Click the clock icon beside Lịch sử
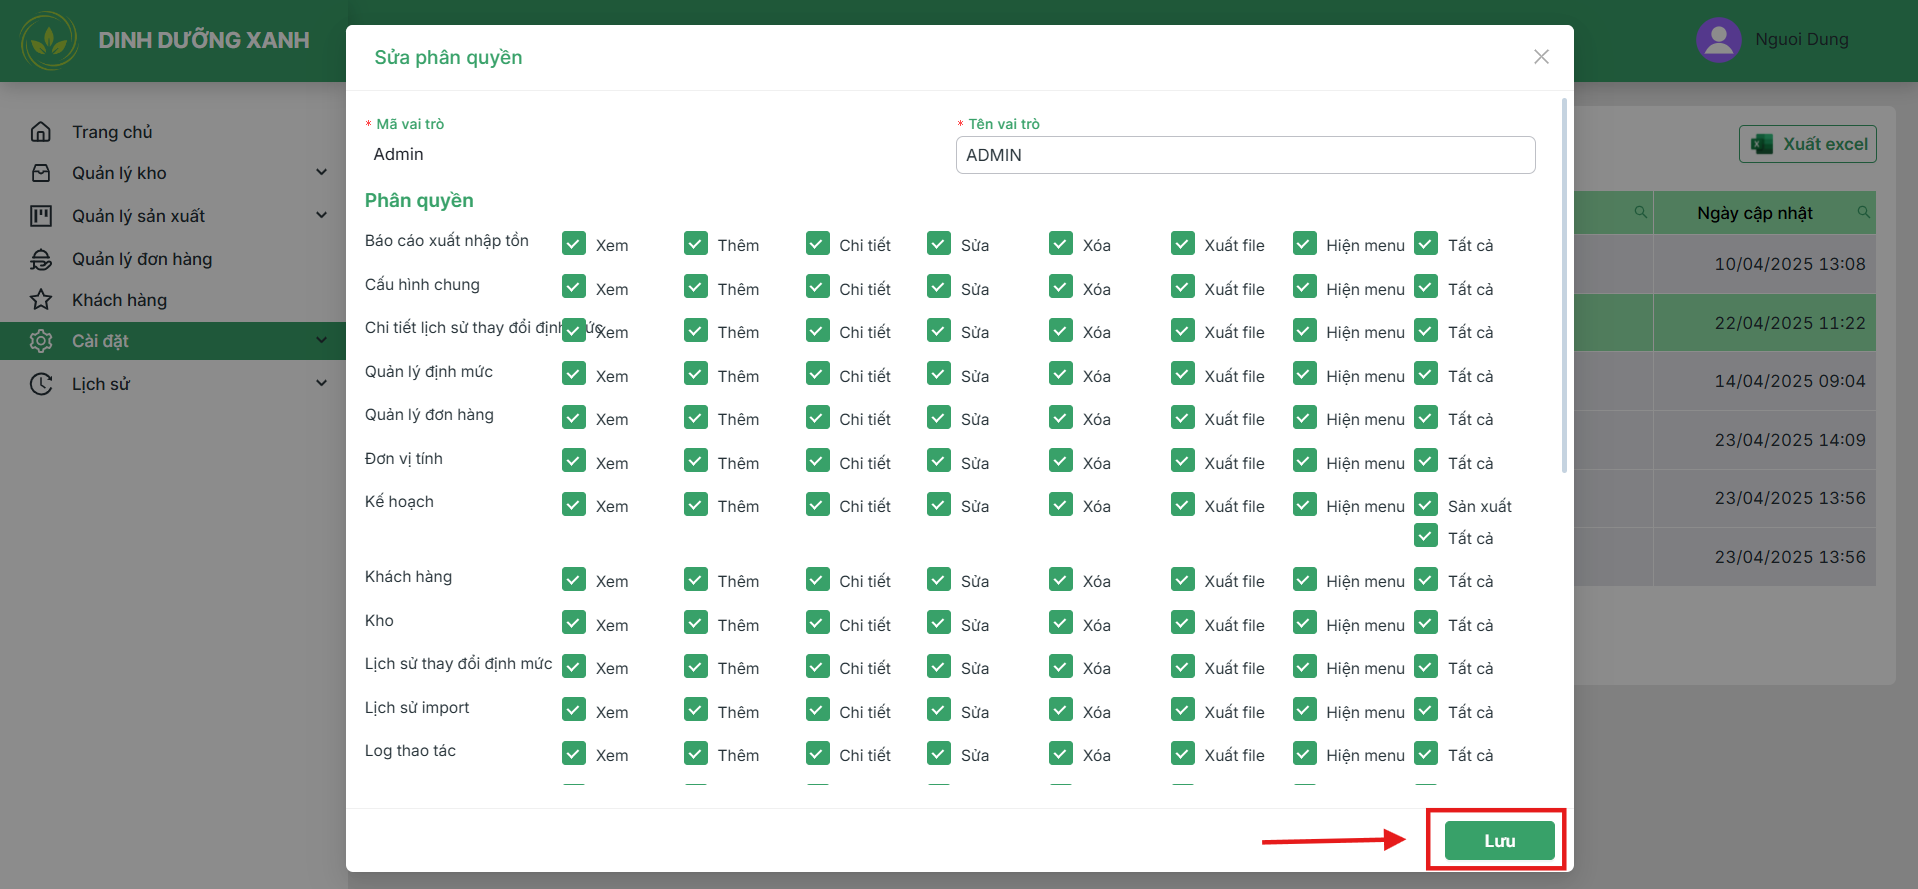1918x889 pixels. coord(41,384)
